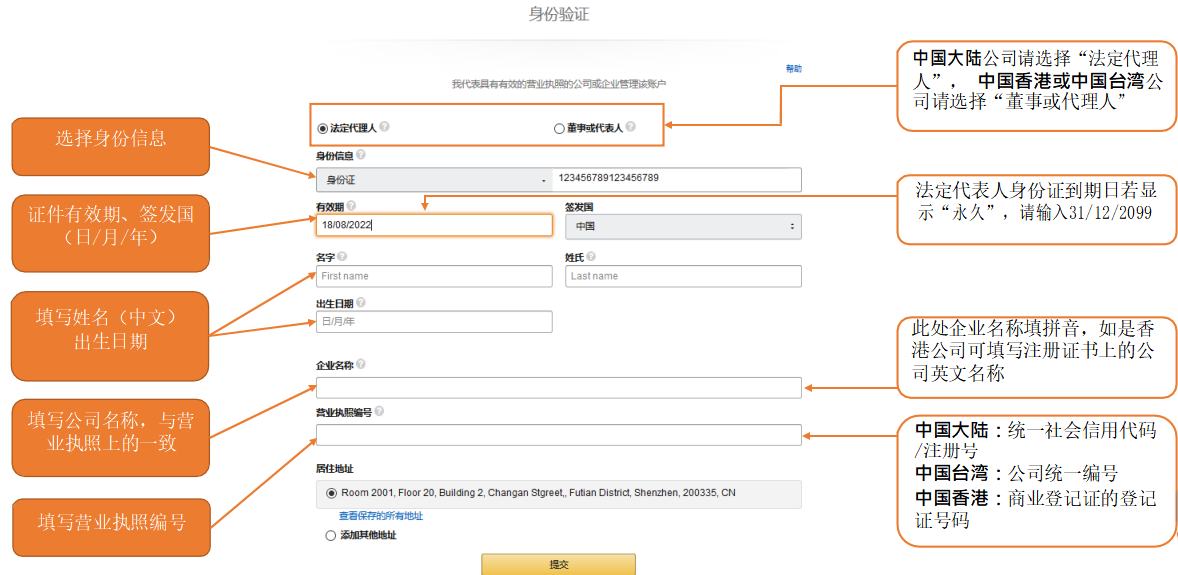Click the 身份验证 page heading
Screen dimensions: 1178x575
pyautogui.click(x=558, y=14)
